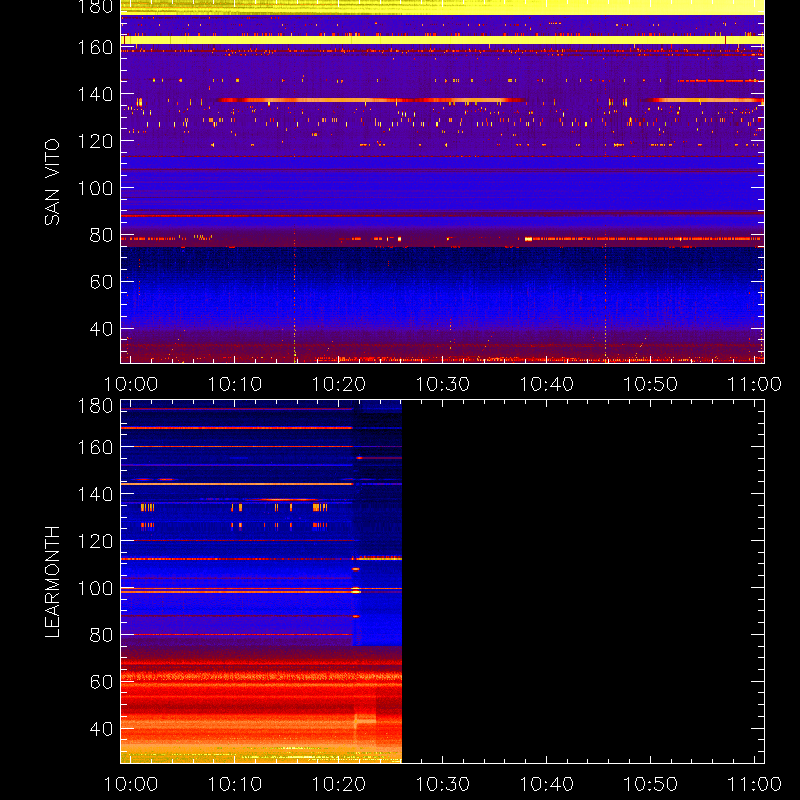The height and width of the screenshot is (800, 800).
Task: Click San Vito plot's 10:40 time label
Action: click(547, 384)
